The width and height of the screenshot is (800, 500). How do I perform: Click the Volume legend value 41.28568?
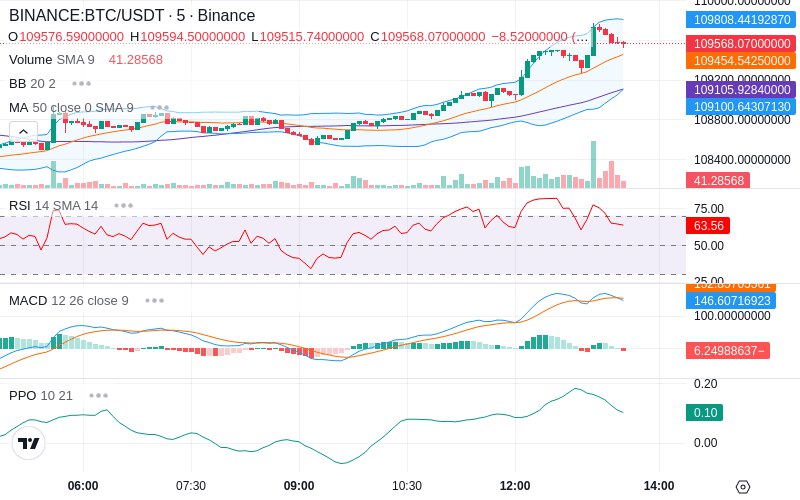pyautogui.click(x=136, y=60)
